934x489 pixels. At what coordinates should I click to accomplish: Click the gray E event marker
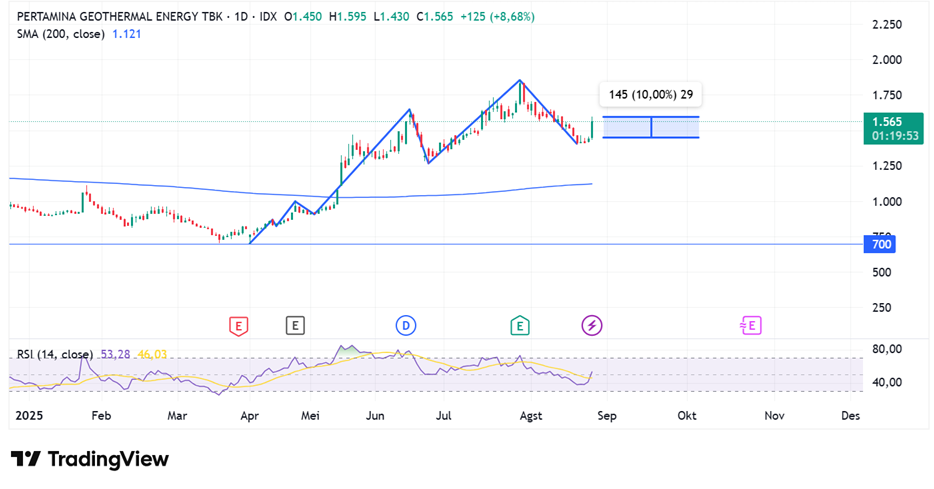tap(294, 325)
